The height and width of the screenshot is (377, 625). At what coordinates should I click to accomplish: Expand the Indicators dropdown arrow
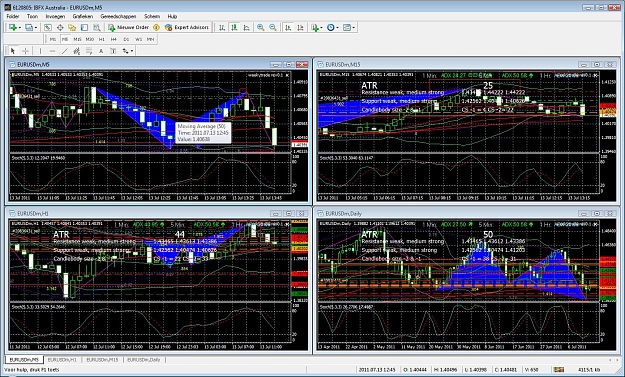point(321,27)
